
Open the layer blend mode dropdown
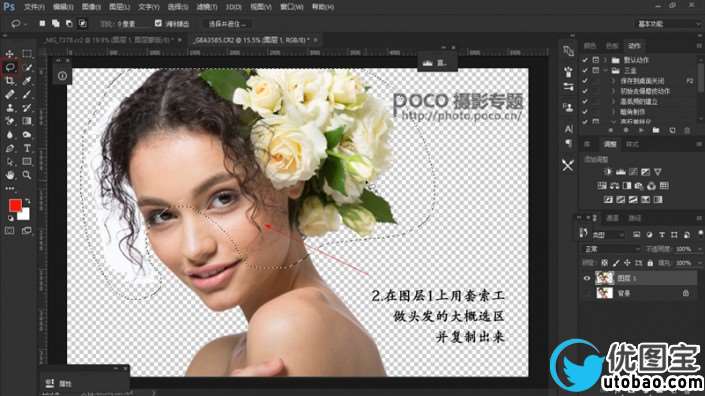pos(611,249)
